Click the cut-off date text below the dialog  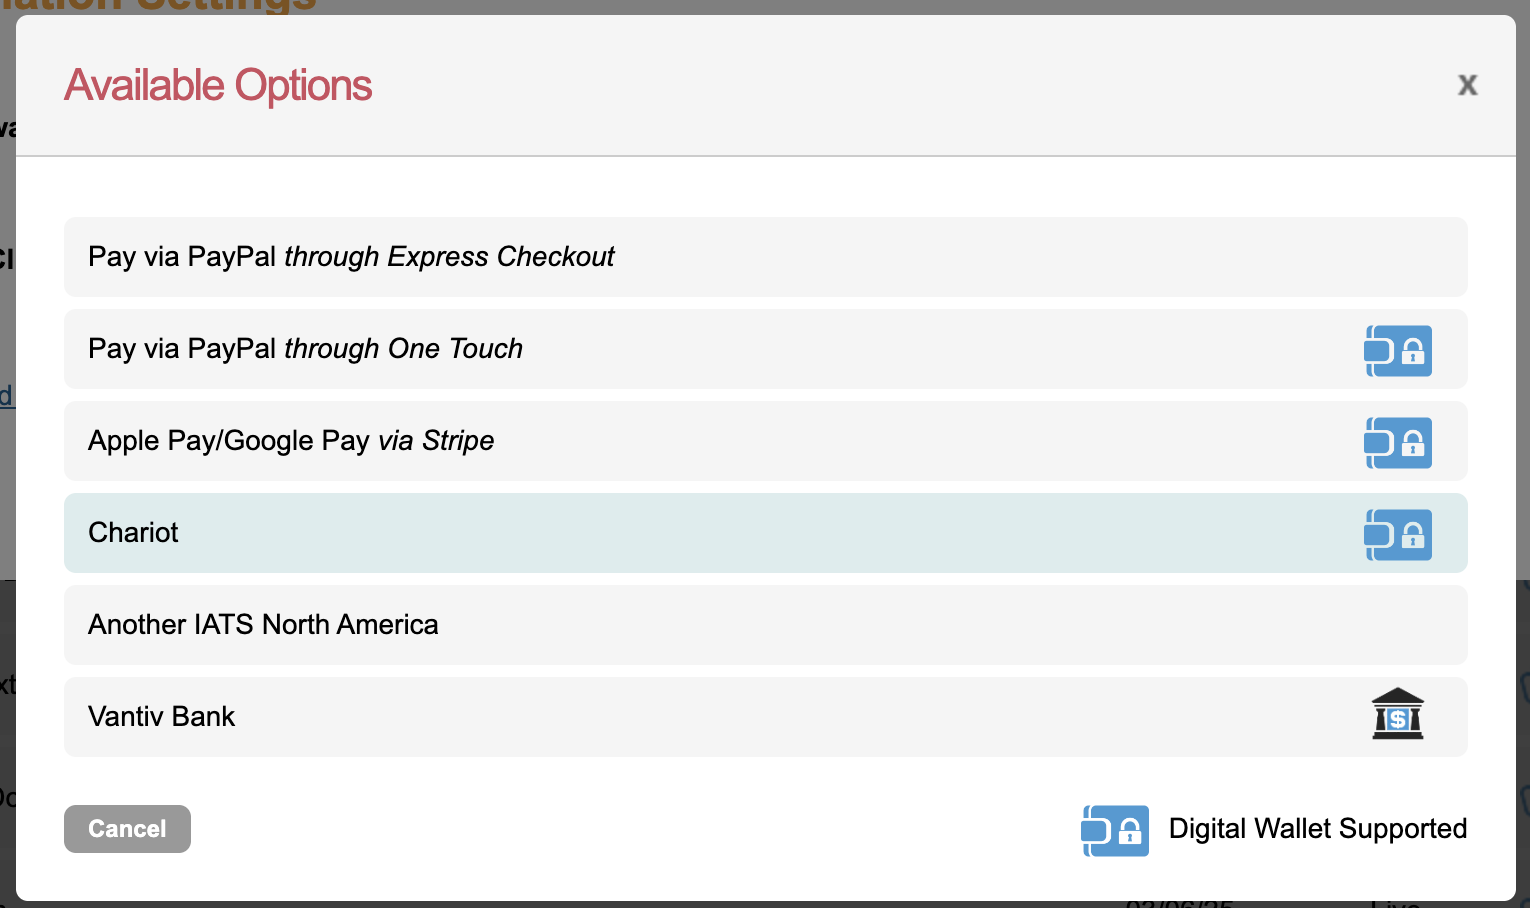tap(1180, 904)
